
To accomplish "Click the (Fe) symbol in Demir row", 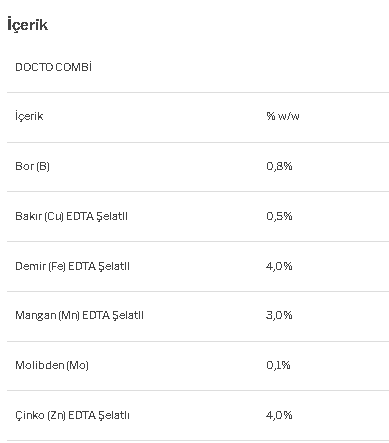I will click(x=57, y=266).
